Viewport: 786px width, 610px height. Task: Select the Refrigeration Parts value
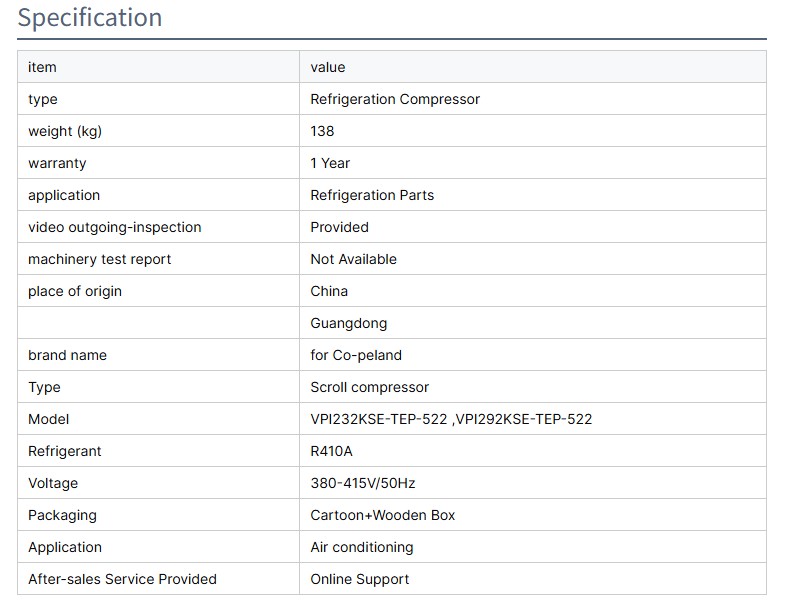pyautogui.click(x=372, y=195)
